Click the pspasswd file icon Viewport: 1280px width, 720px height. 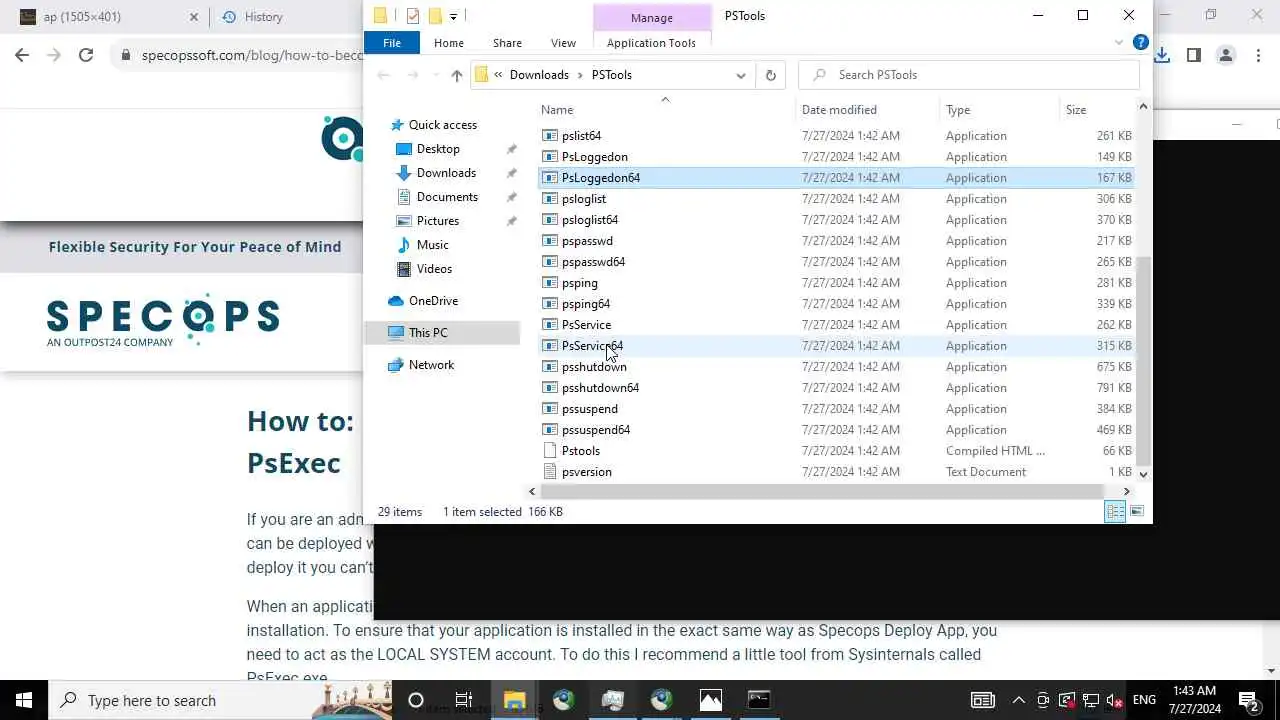549,241
